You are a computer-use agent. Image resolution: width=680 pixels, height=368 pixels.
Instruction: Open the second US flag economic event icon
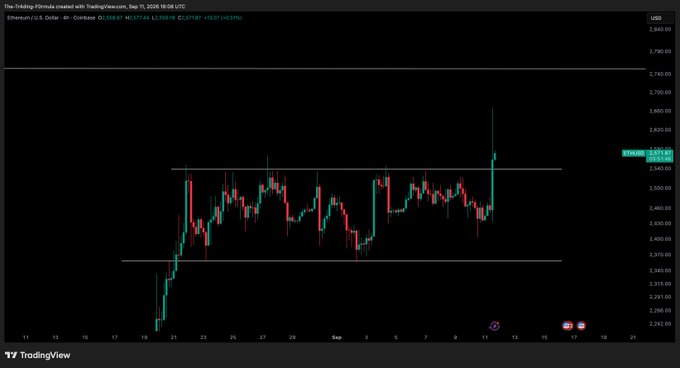pos(581,326)
